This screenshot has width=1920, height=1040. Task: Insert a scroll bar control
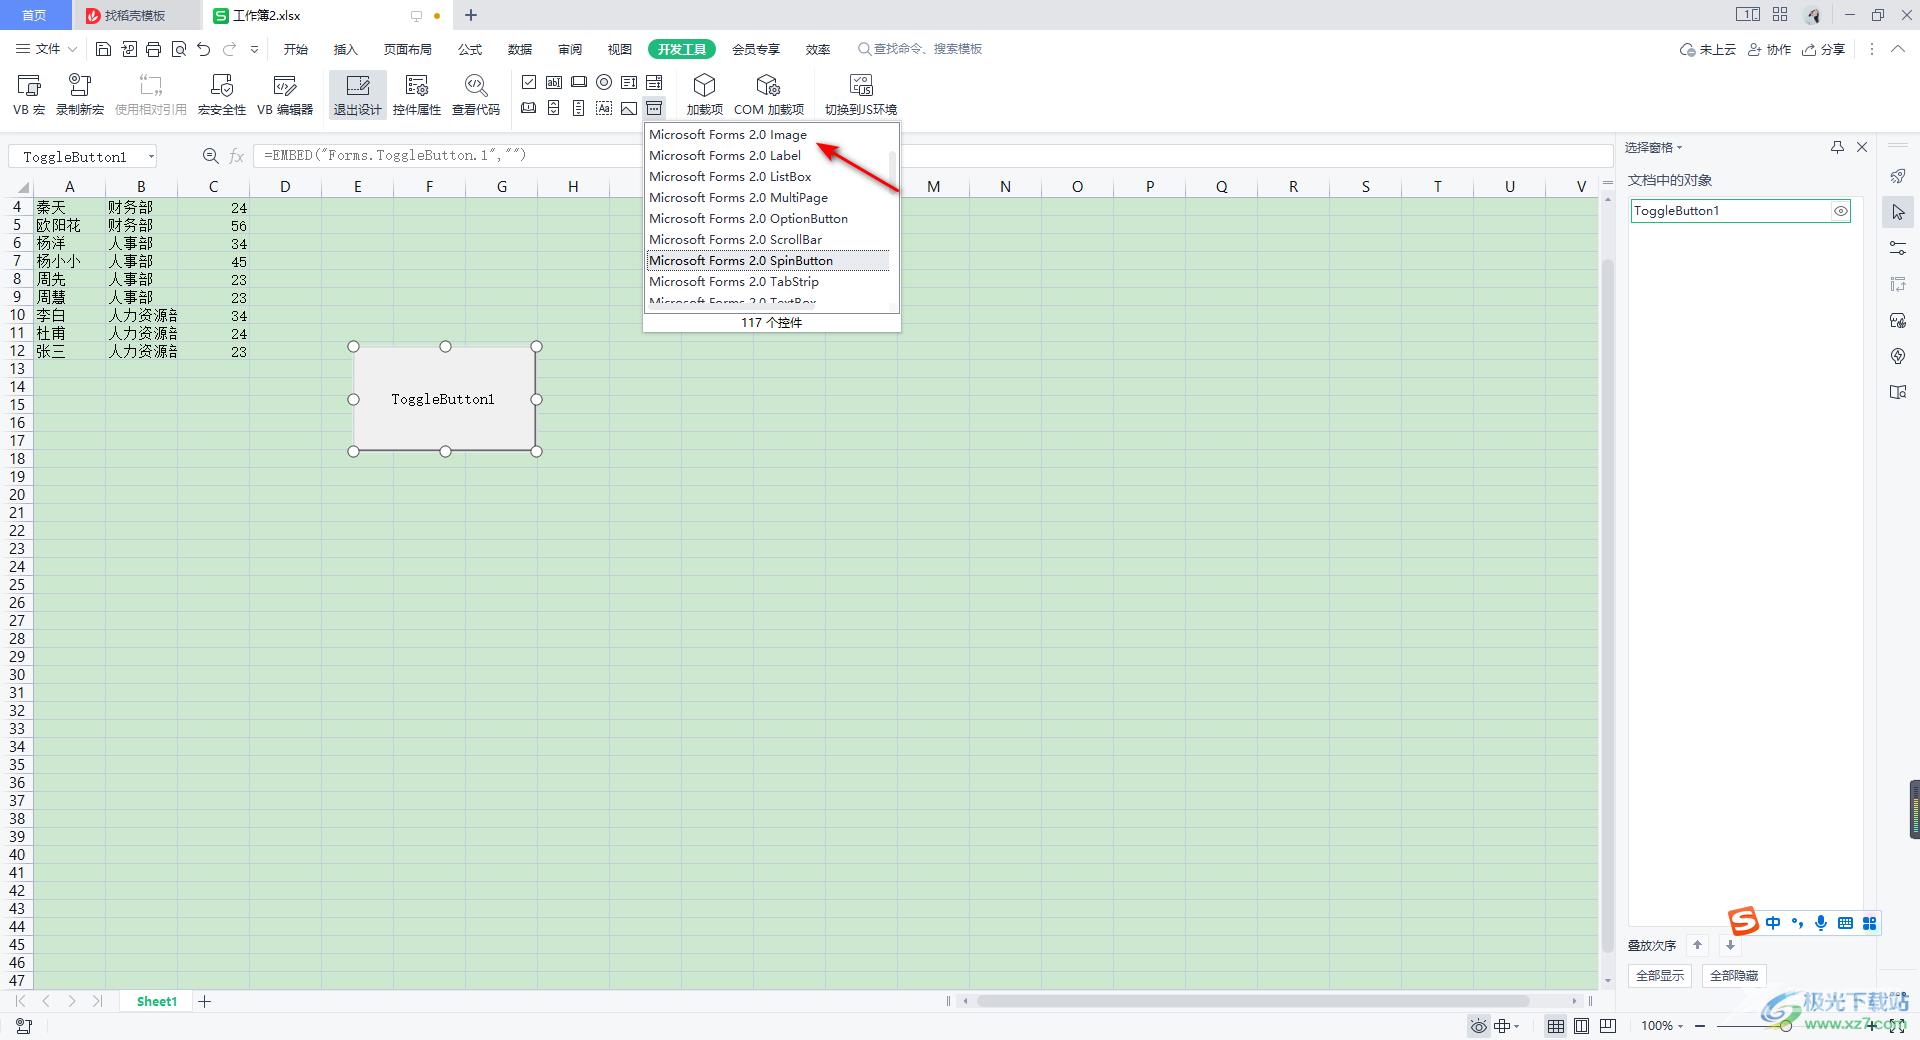pyautogui.click(x=579, y=108)
